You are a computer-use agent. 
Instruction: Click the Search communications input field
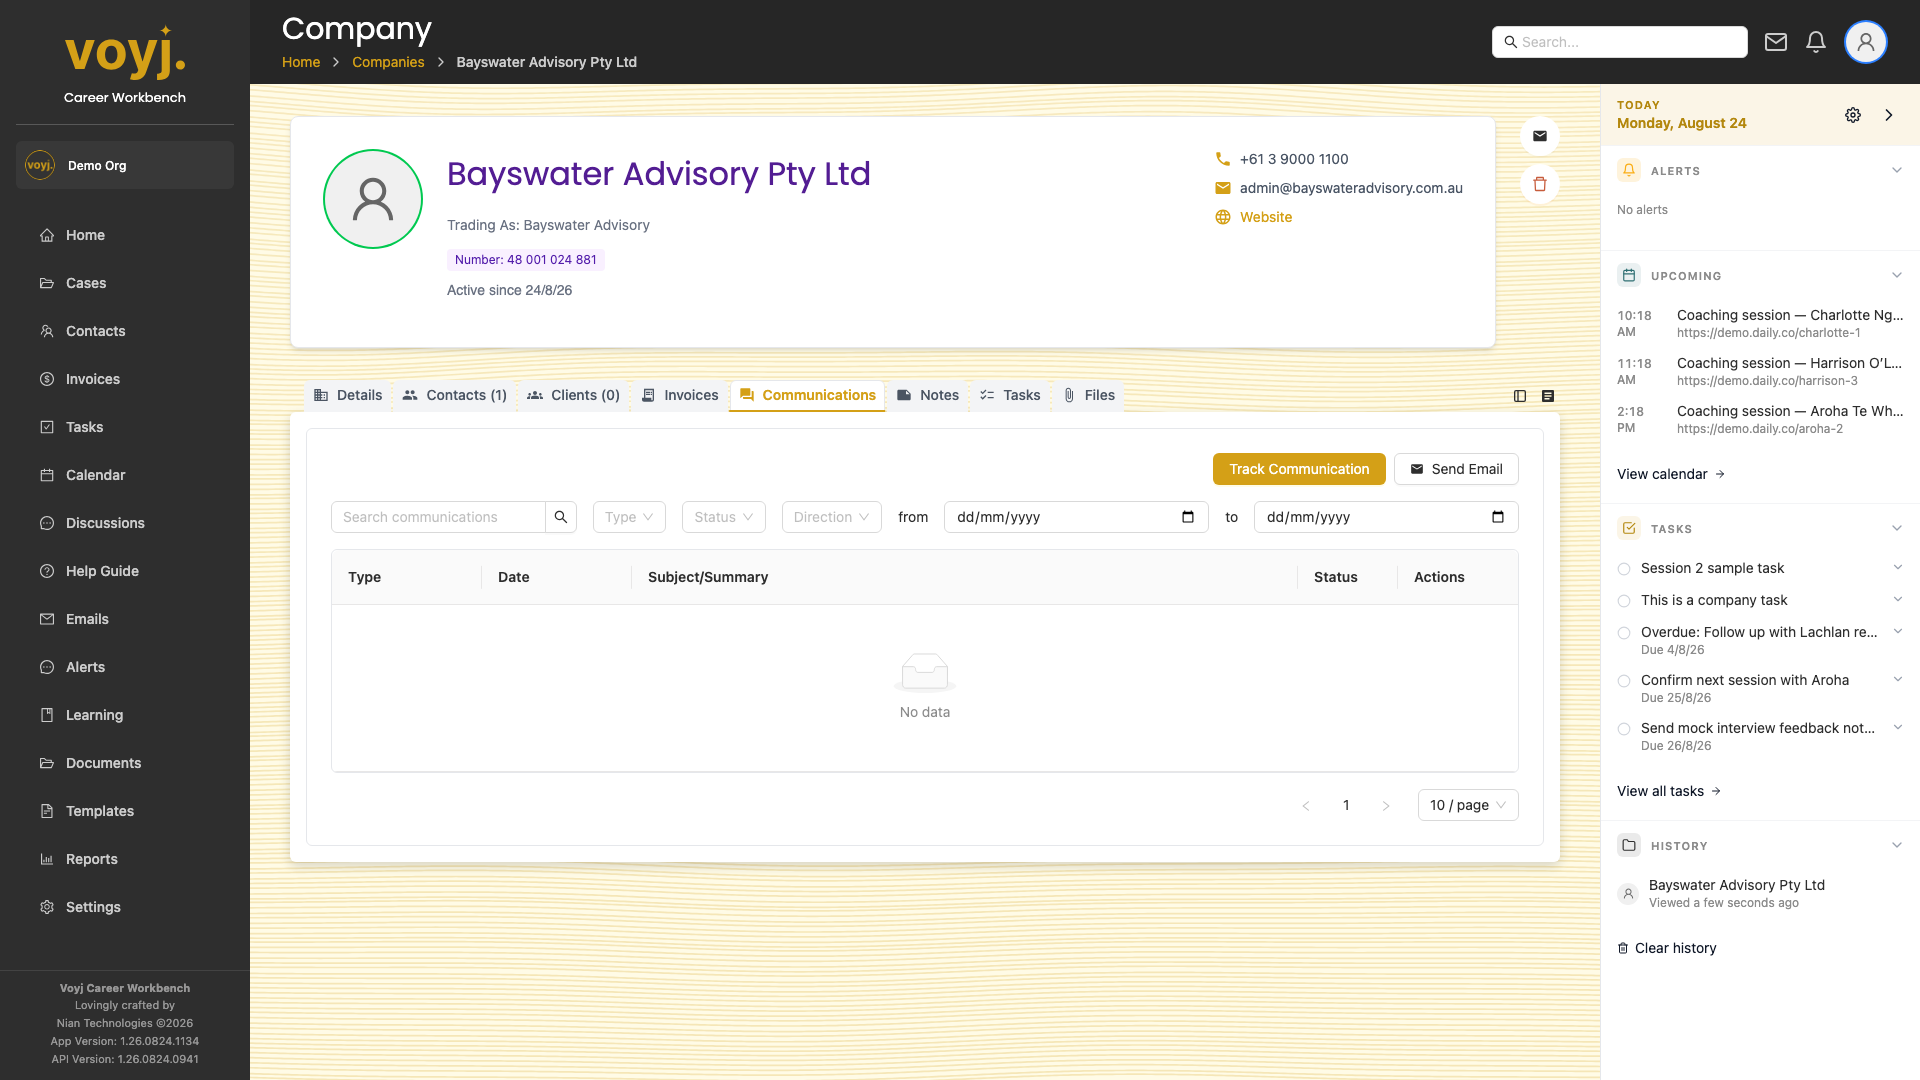point(438,517)
